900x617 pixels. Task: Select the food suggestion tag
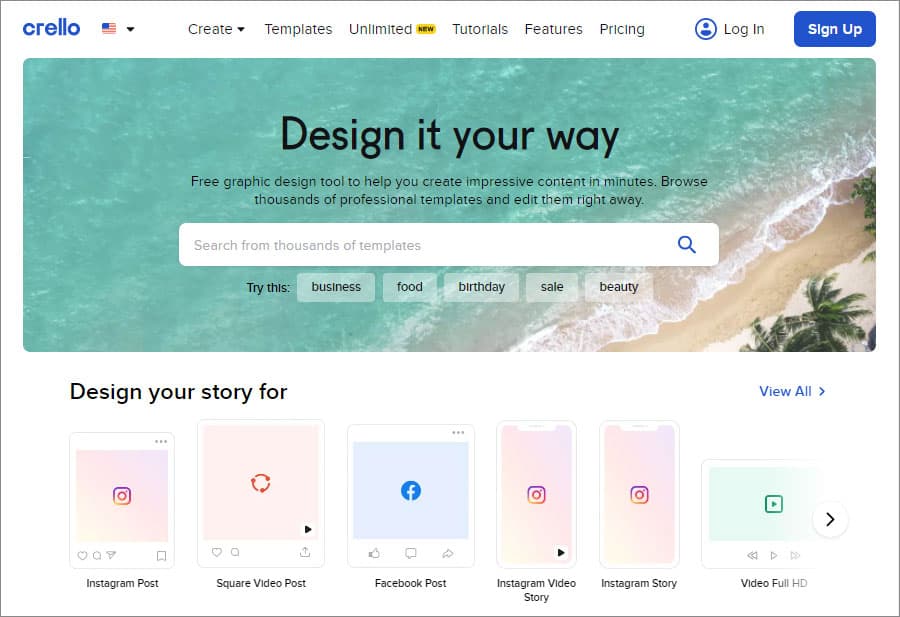click(x=409, y=286)
